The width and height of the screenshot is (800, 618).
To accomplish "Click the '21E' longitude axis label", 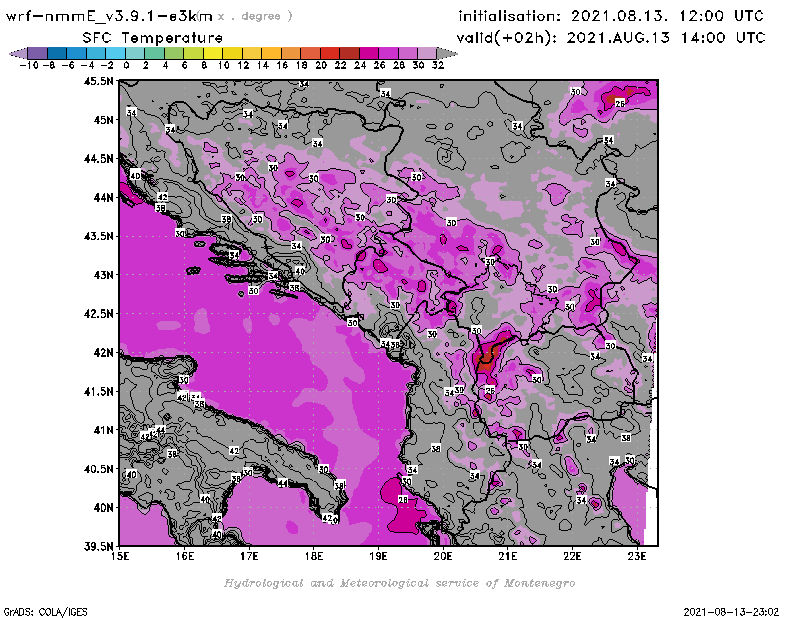I will click(508, 556).
